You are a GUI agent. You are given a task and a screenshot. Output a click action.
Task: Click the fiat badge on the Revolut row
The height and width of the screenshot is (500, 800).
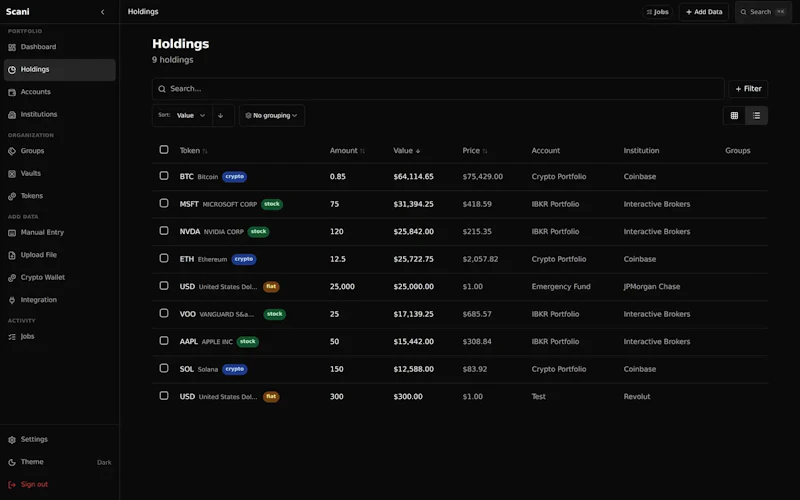[271, 397]
